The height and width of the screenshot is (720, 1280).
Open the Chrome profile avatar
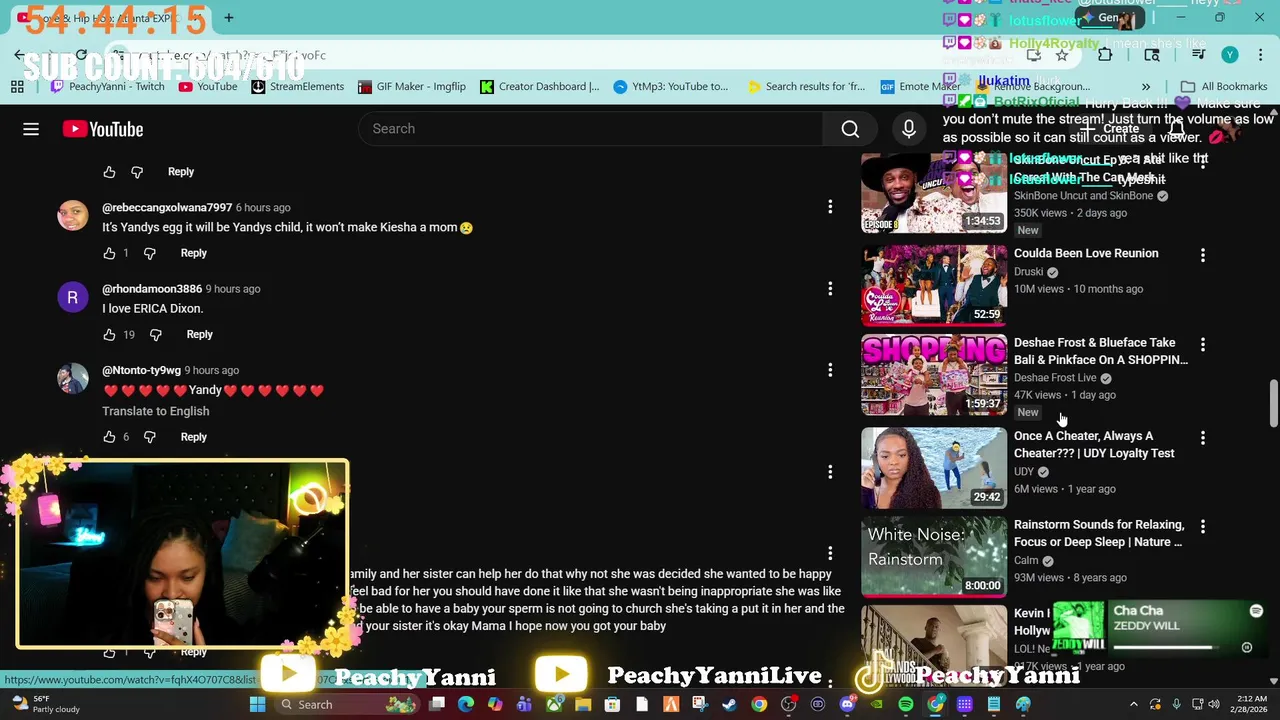coord(1229,55)
